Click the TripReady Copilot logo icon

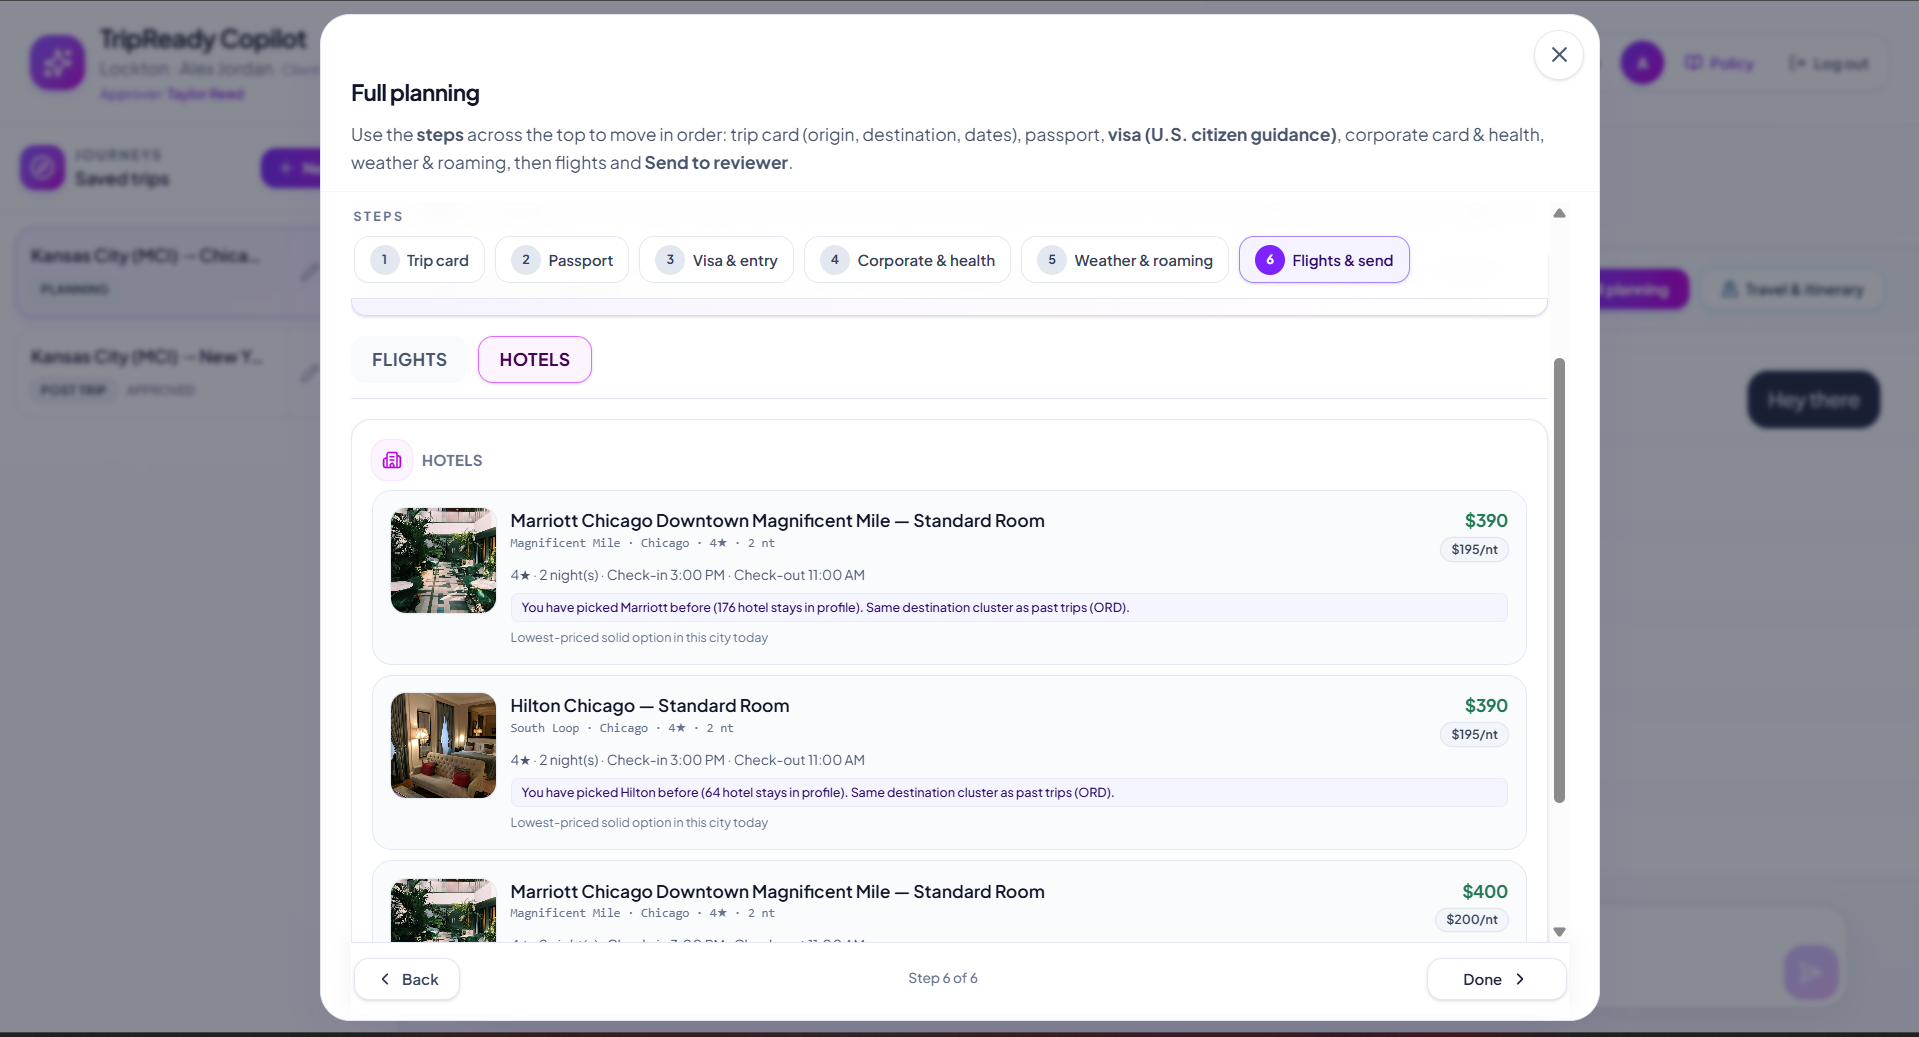pyautogui.click(x=57, y=63)
